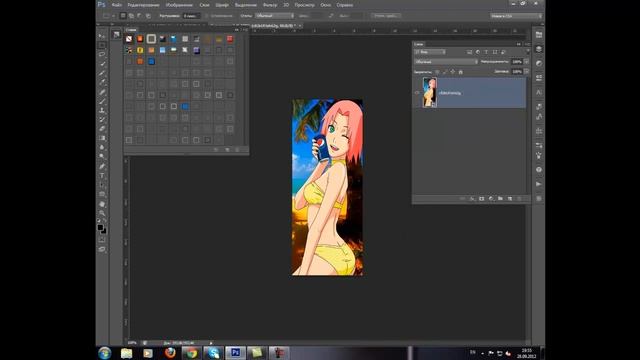Open Firefox from the Windows taskbar

click(170, 352)
